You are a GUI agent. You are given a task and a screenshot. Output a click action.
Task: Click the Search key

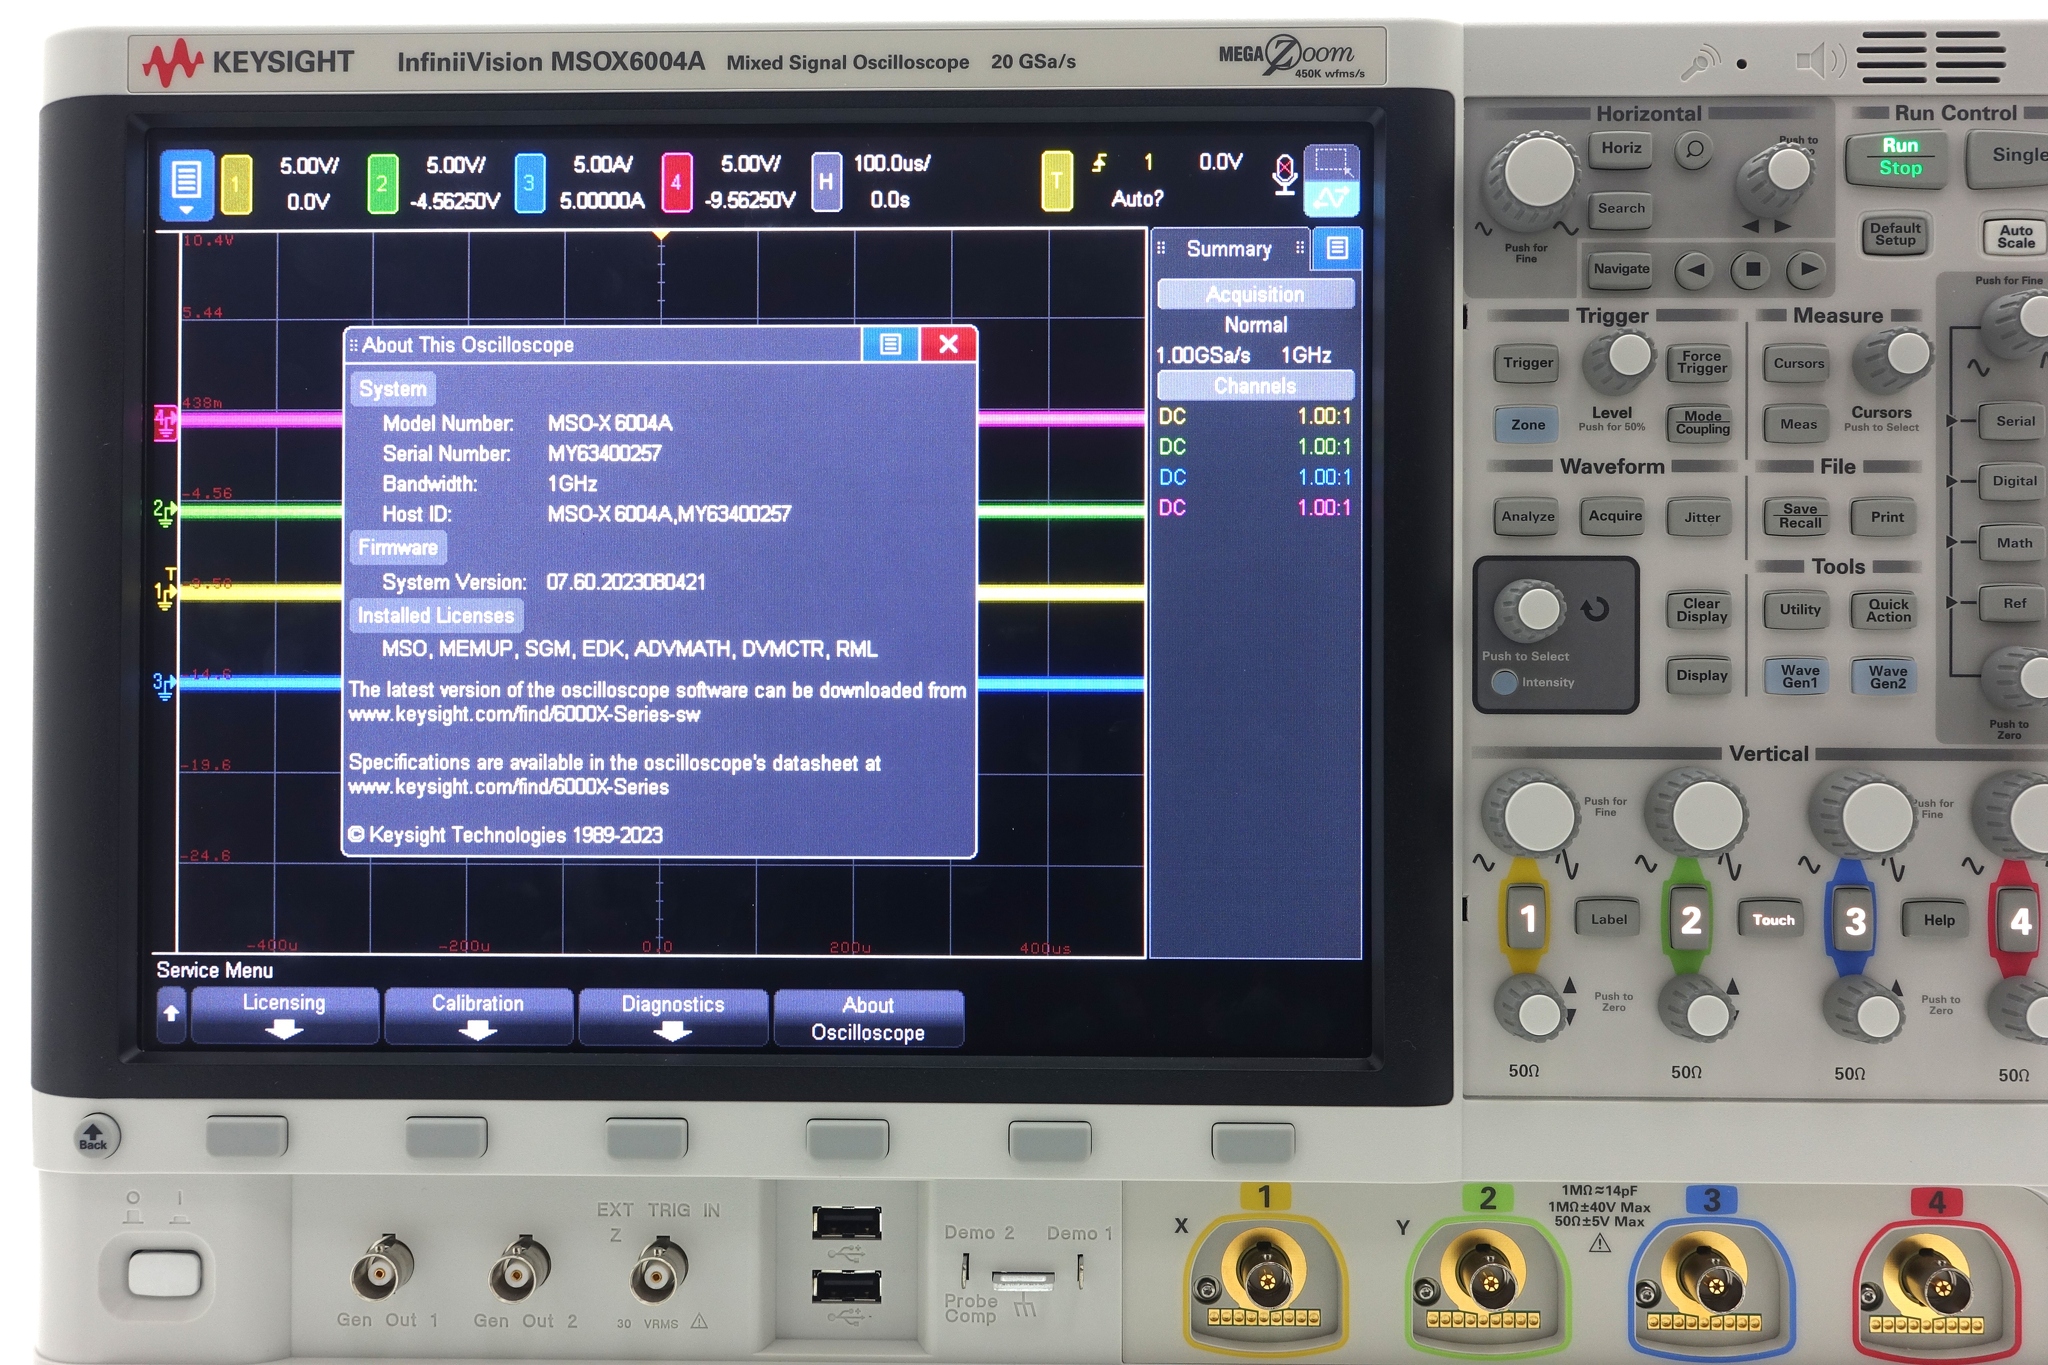[1621, 209]
